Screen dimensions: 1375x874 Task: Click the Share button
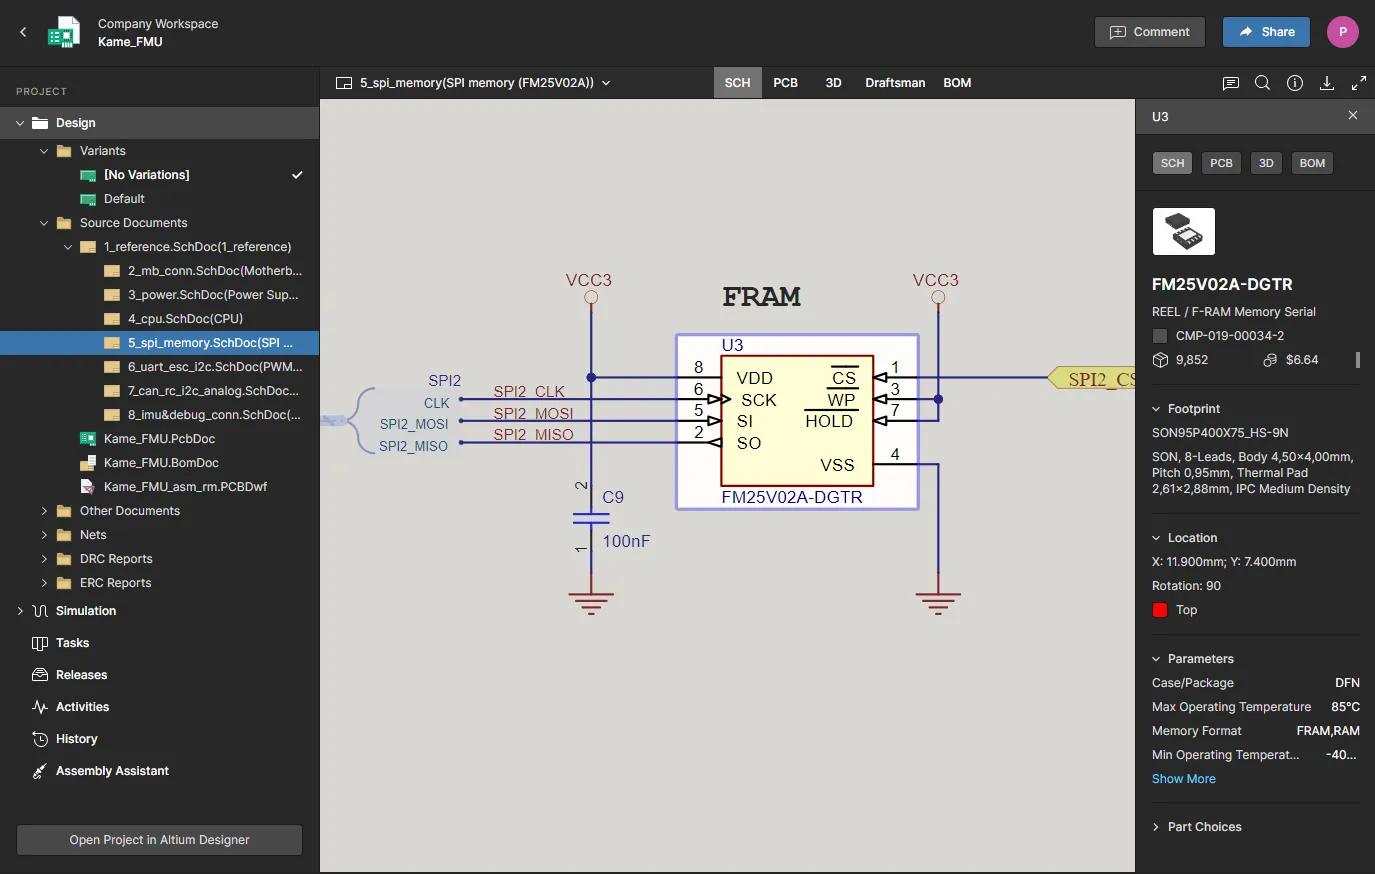click(1266, 32)
